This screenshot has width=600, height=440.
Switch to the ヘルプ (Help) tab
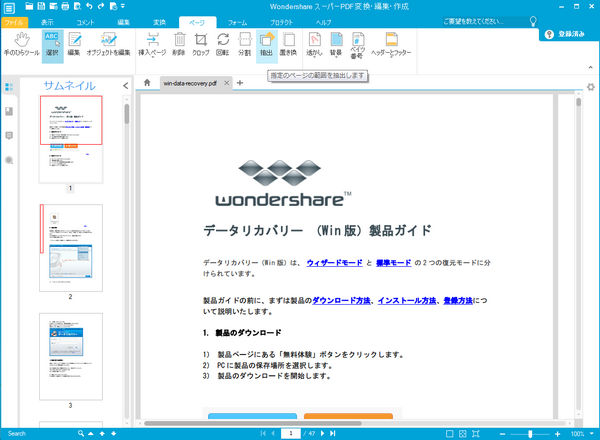[323, 23]
